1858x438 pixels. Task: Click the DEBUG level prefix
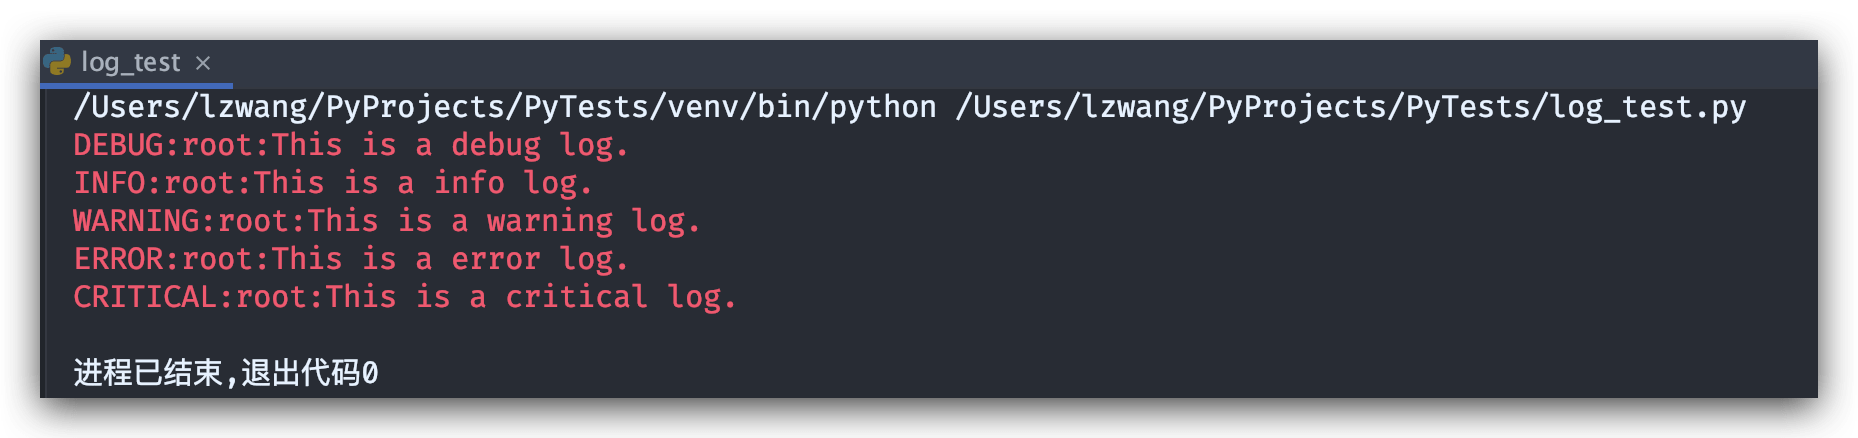tap(118, 145)
